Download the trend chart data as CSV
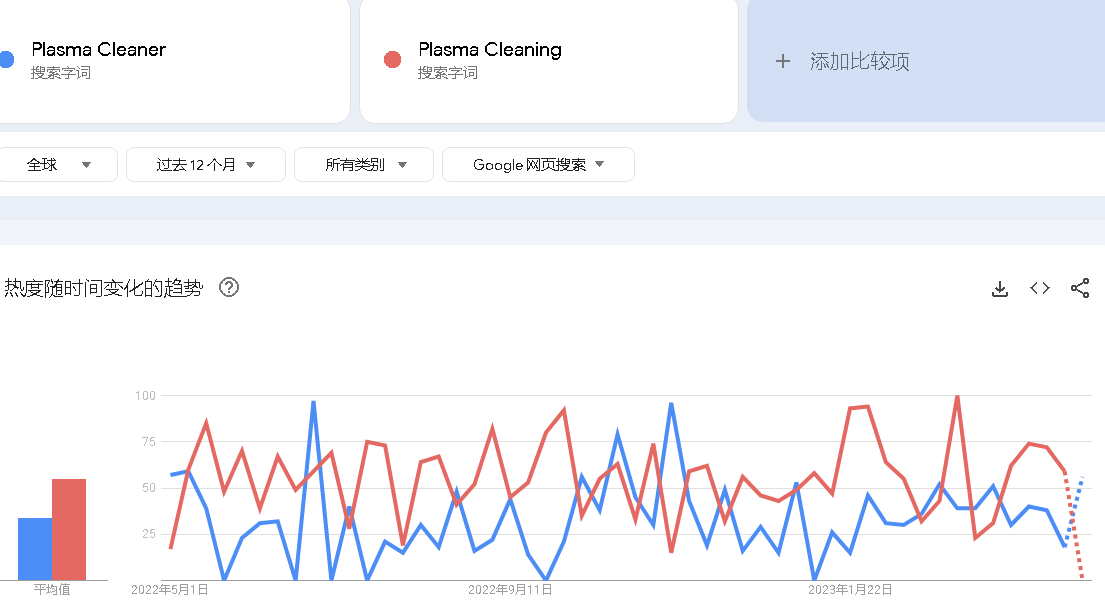Image resolution: width=1105 pixels, height=611 pixels. pos(999,289)
